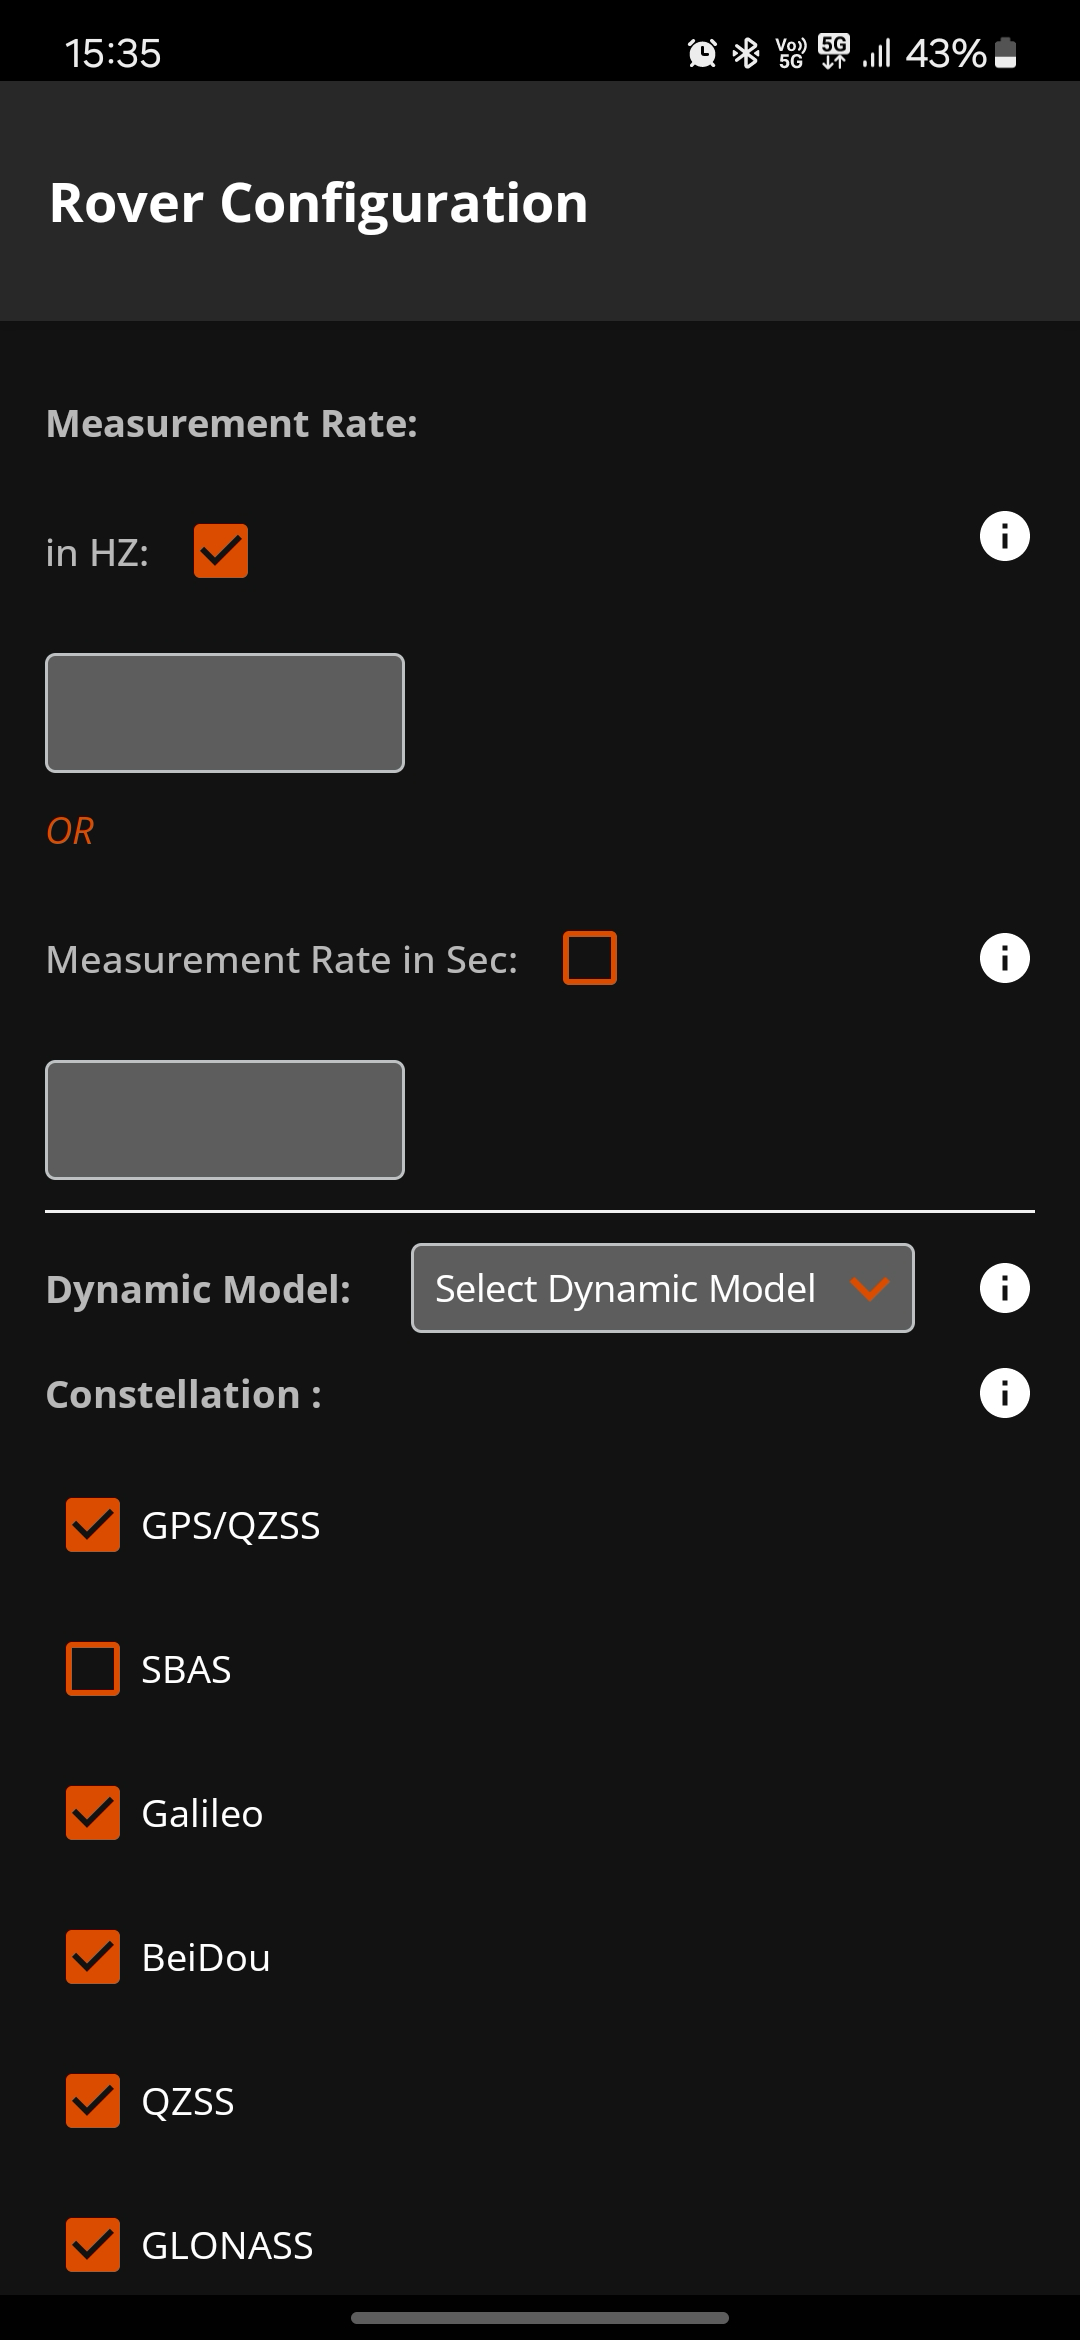This screenshot has height=2340, width=1080.
Task: Uncheck the BeiDou constellation
Action: (93, 1957)
